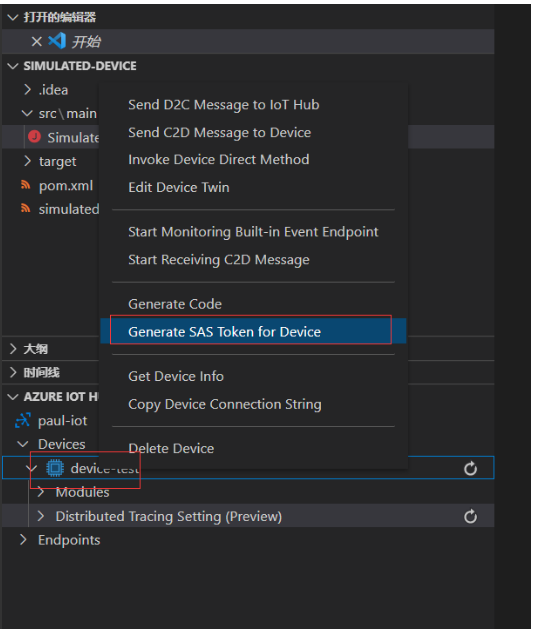This screenshot has width=553, height=630.
Task: Collapse the AZURE IOT HUB section
Action: click(x=13, y=397)
